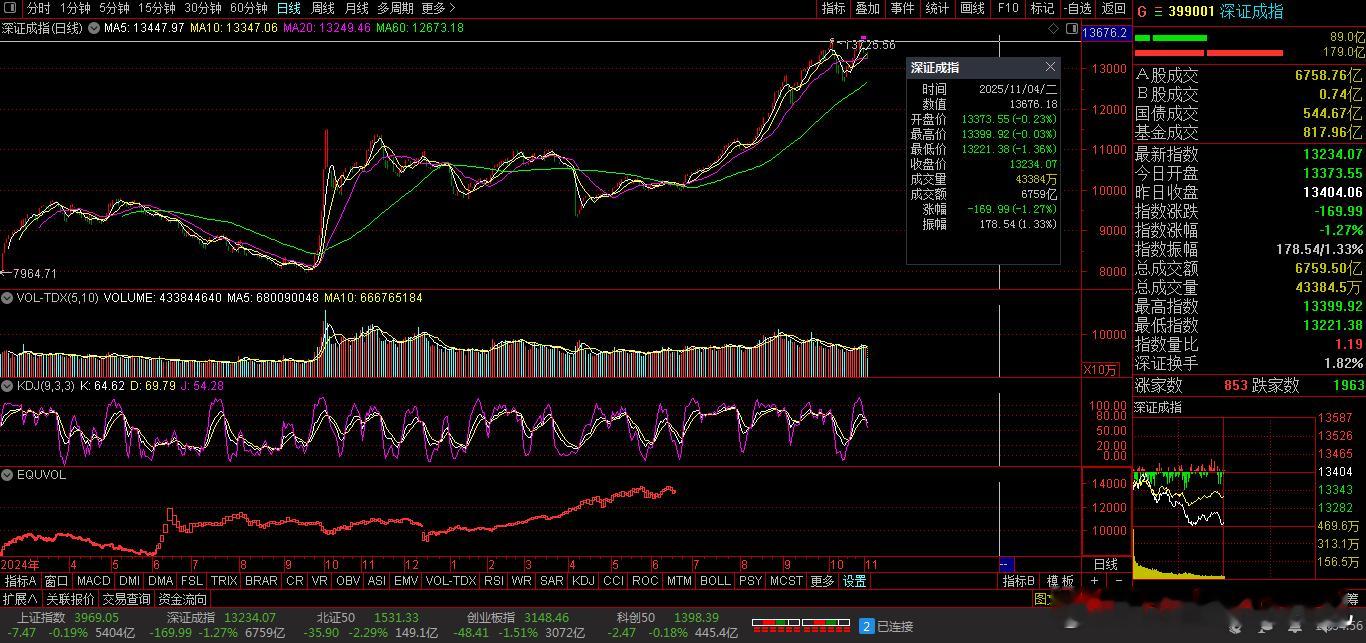Select 60分钟 period
The height and width of the screenshot is (643, 1366).
249,8
